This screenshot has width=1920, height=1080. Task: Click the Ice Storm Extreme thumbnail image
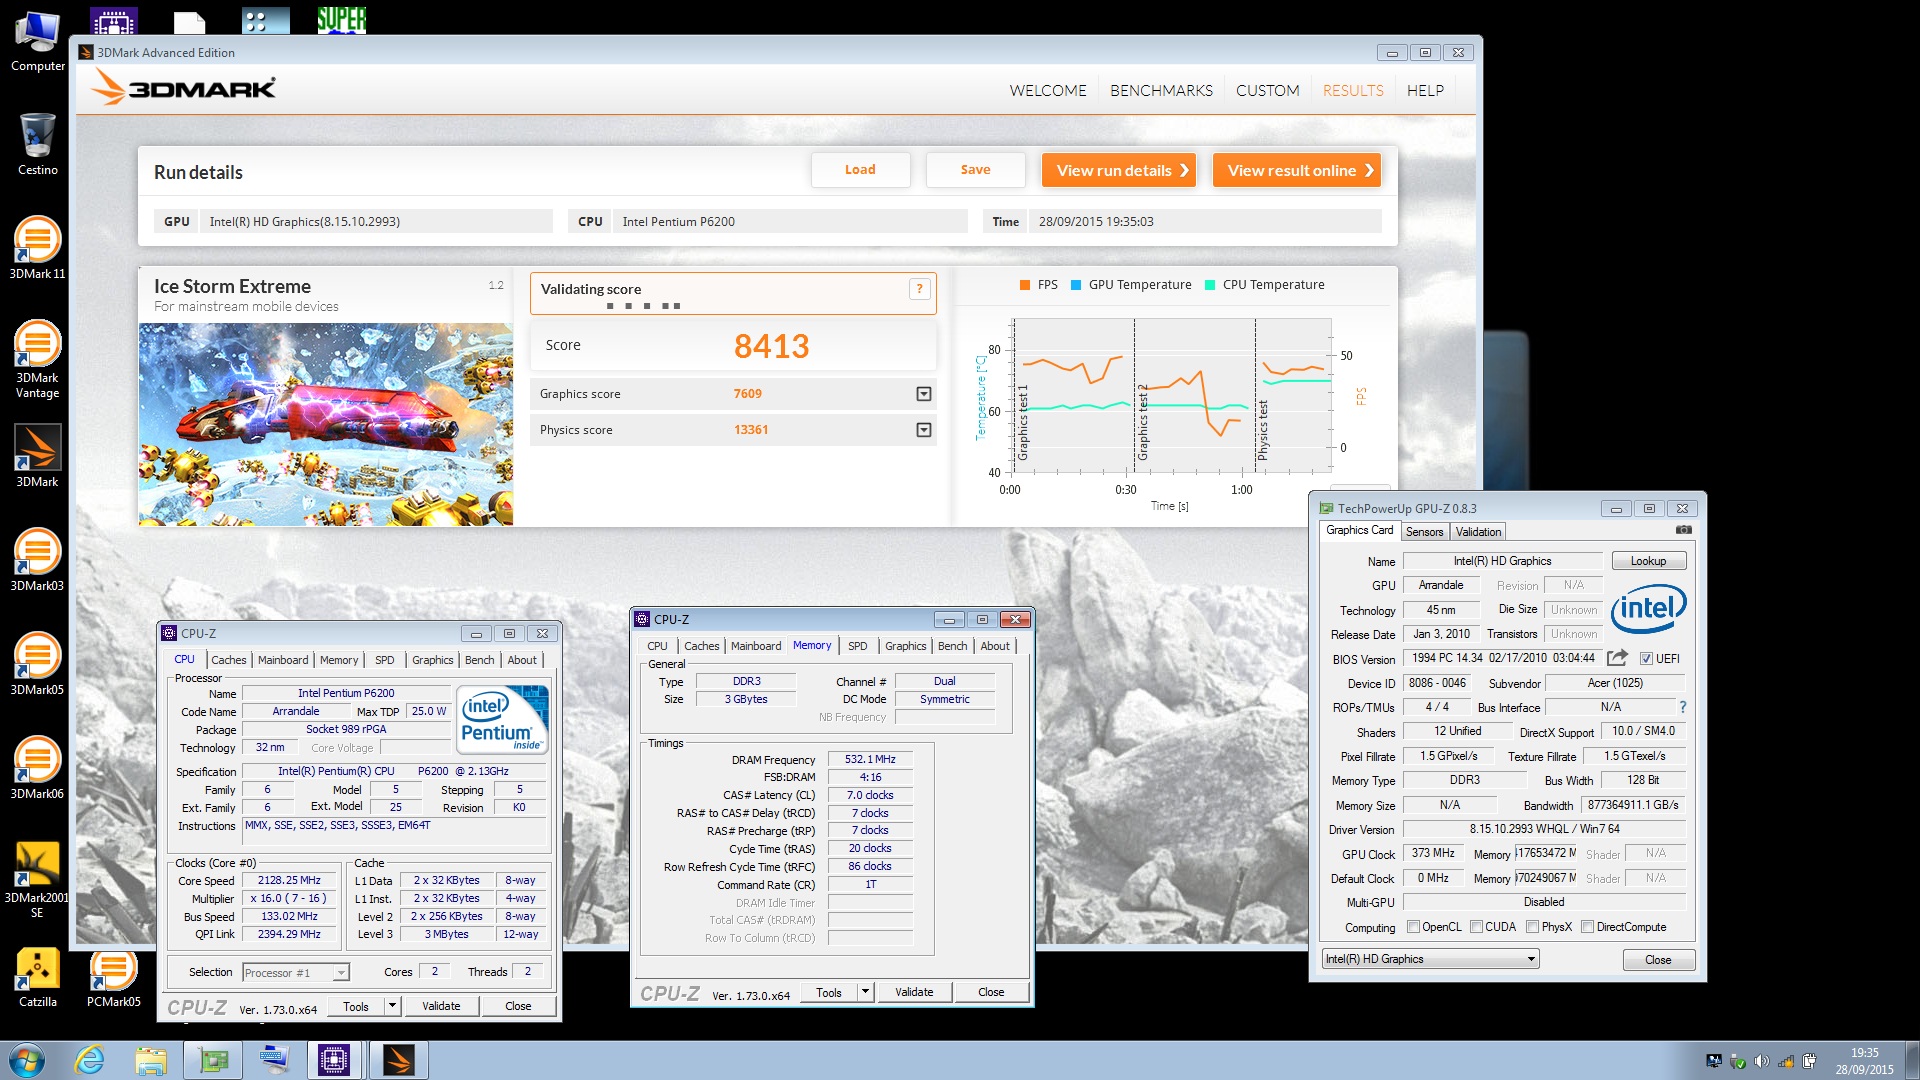pos(326,424)
